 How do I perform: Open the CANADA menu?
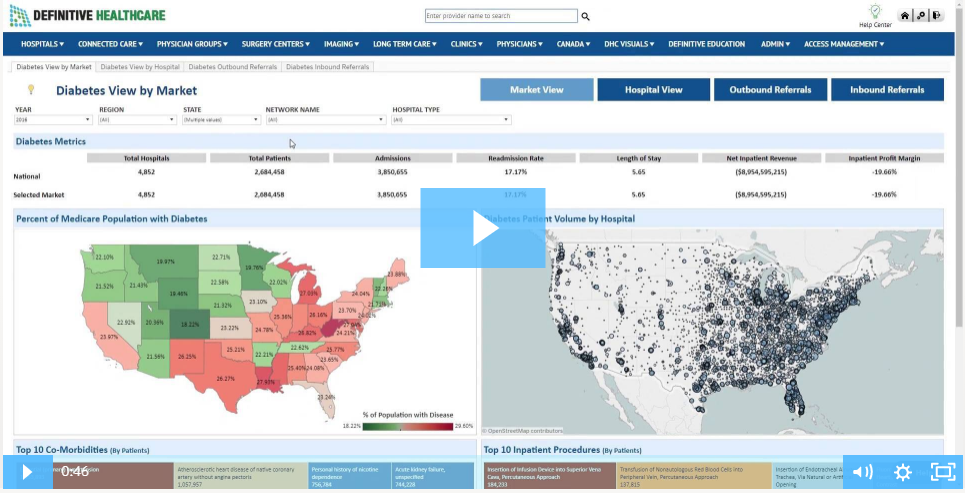(x=574, y=44)
